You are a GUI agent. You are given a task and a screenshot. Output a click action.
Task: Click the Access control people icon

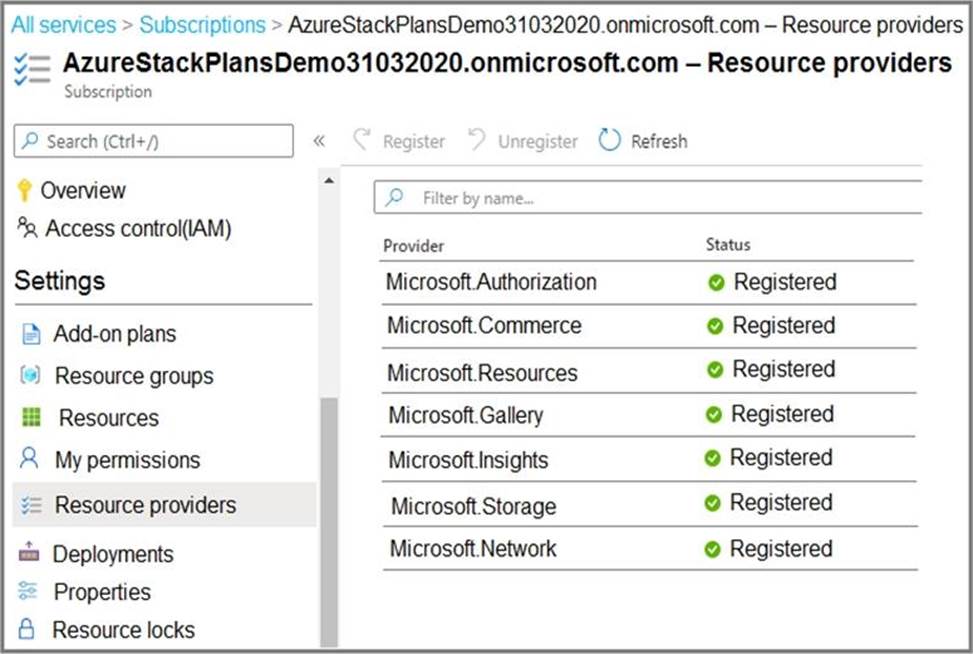27,227
